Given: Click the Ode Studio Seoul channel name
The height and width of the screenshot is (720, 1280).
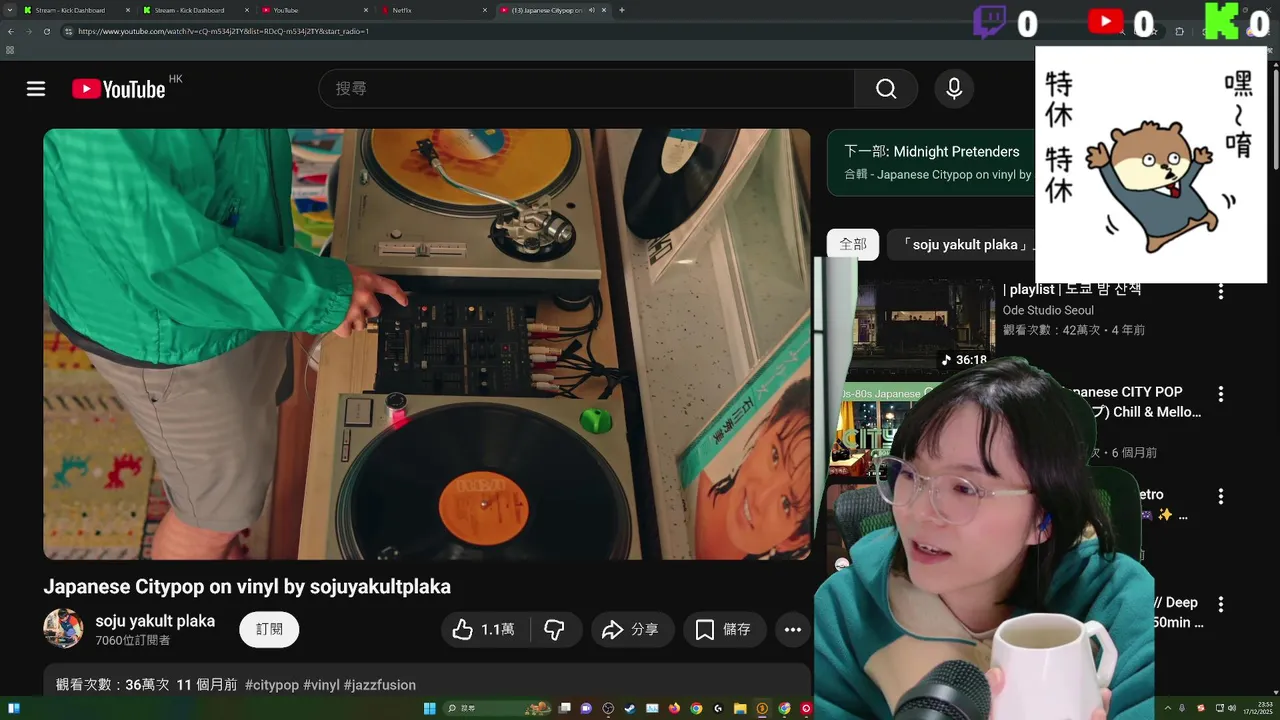Looking at the screenshot, I should point(1048,310).
